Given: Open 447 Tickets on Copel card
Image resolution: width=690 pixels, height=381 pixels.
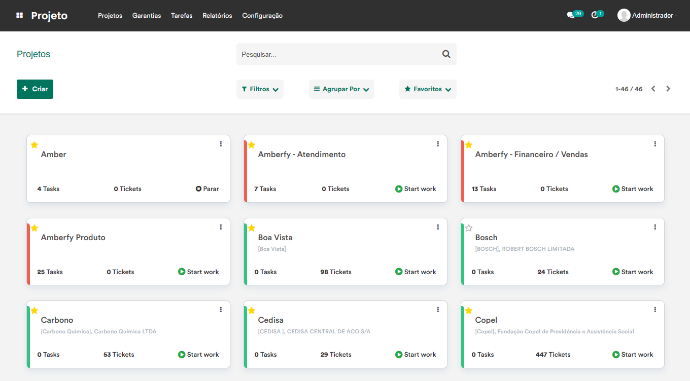Looking at the screenshot, I should [553, 355].
